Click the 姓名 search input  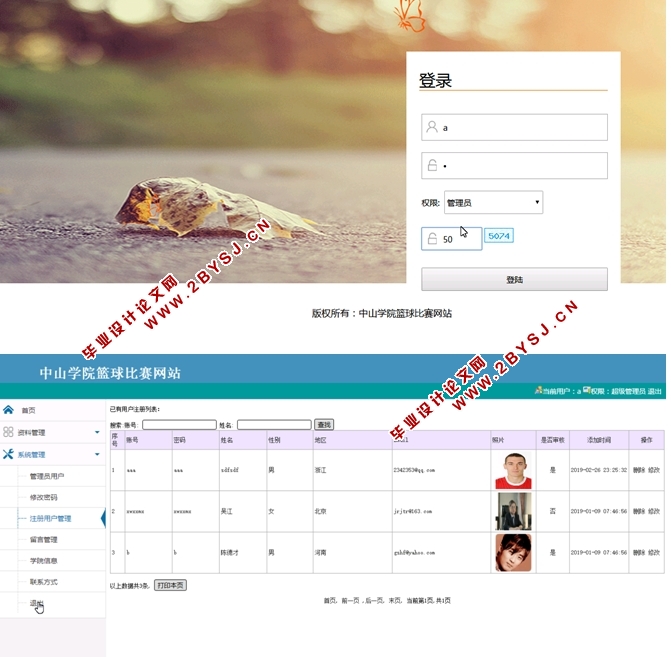274,425
